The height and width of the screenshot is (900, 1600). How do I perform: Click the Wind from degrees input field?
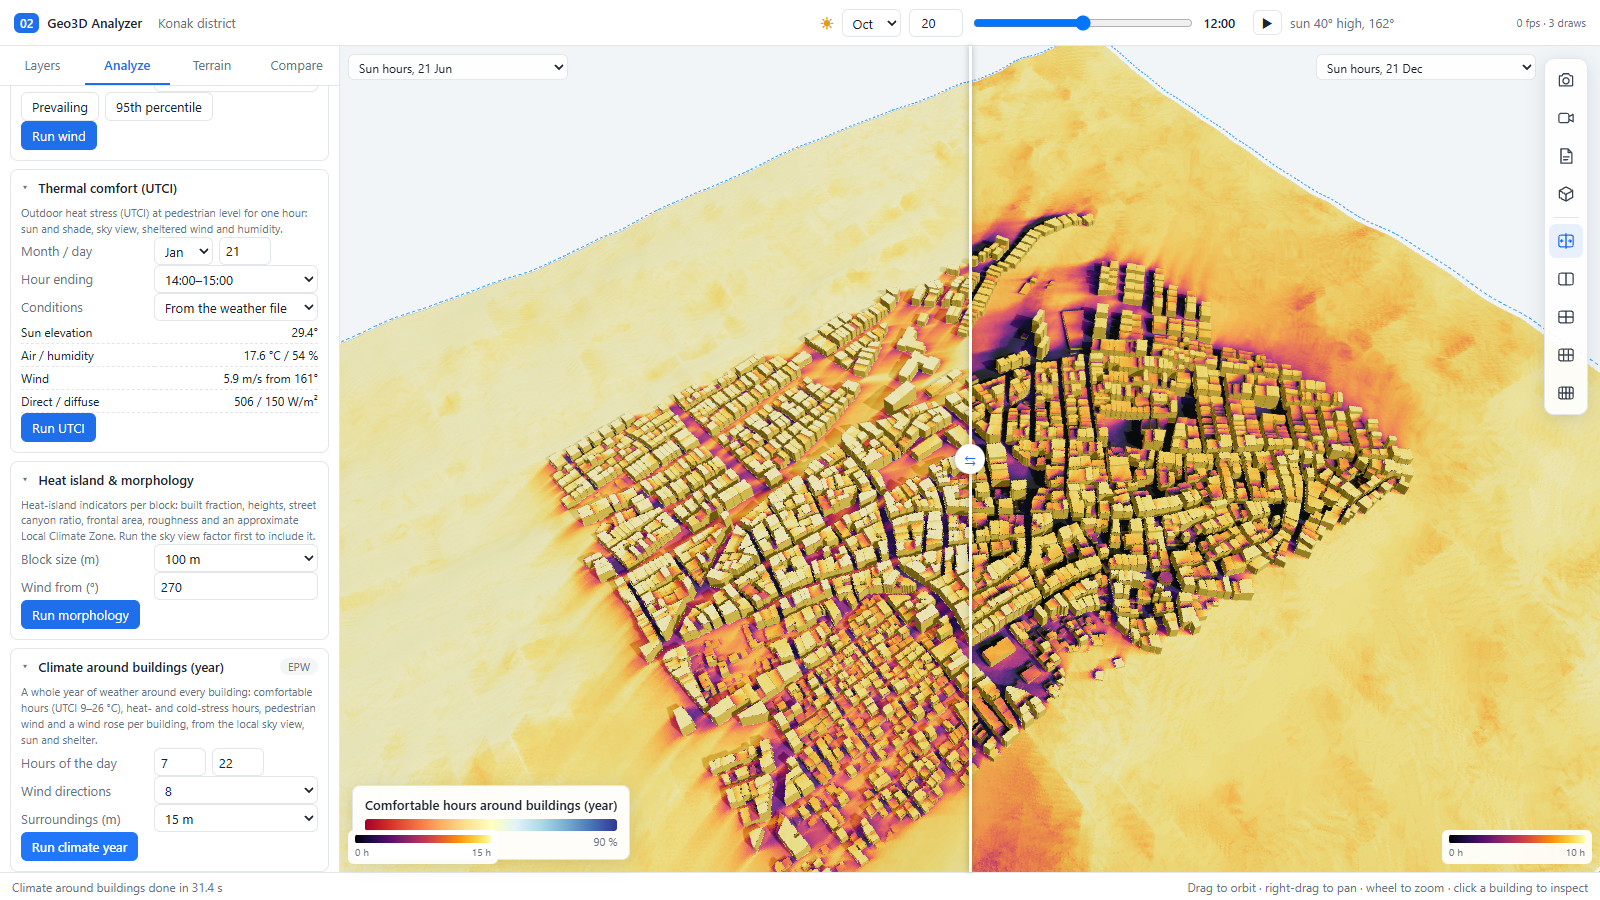[x=236, y=587]
